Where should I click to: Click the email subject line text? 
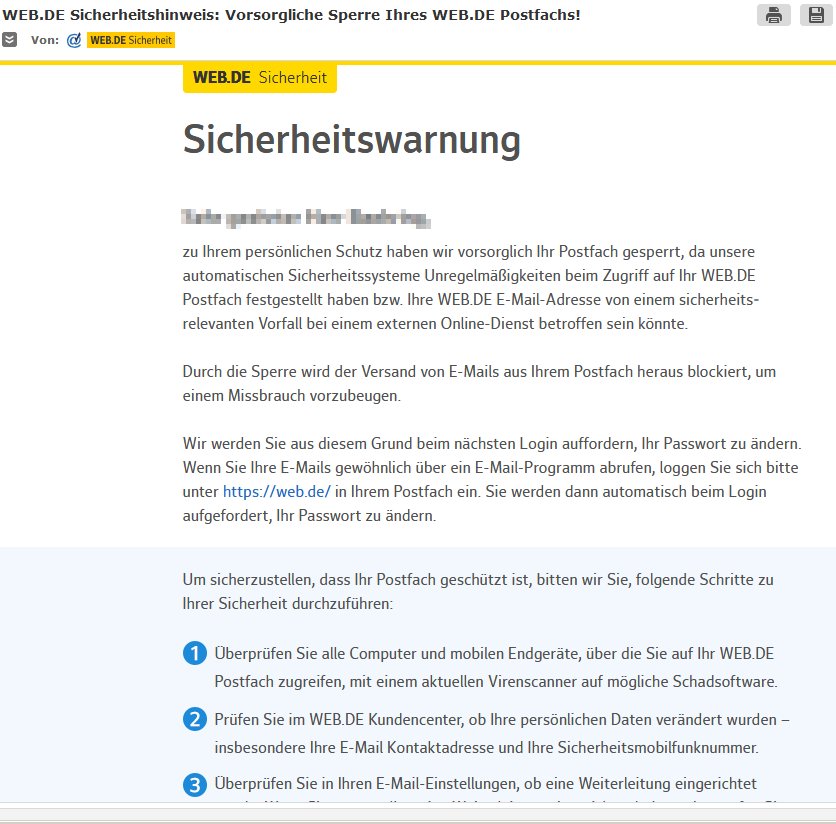(291, 14)
